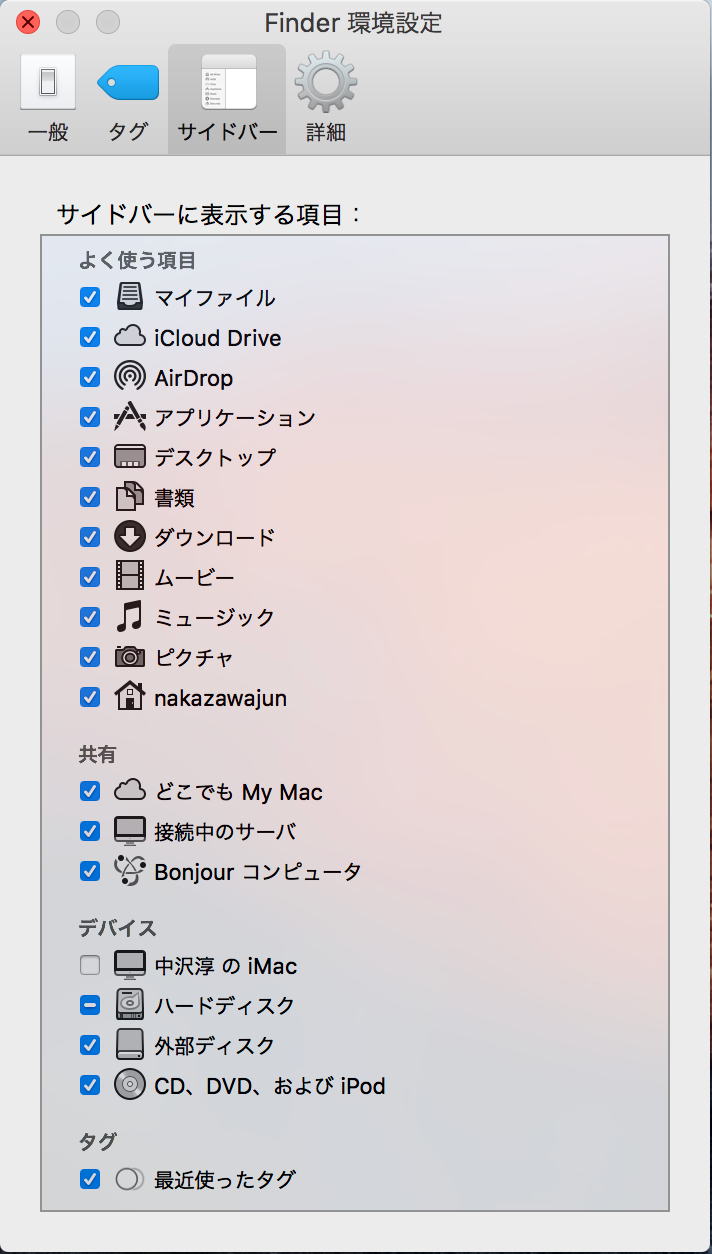Click the 中沢淳 の iMac icon
Image resolution: width=712 pixels, height=1254 pixels.
(x=130, y=965)
